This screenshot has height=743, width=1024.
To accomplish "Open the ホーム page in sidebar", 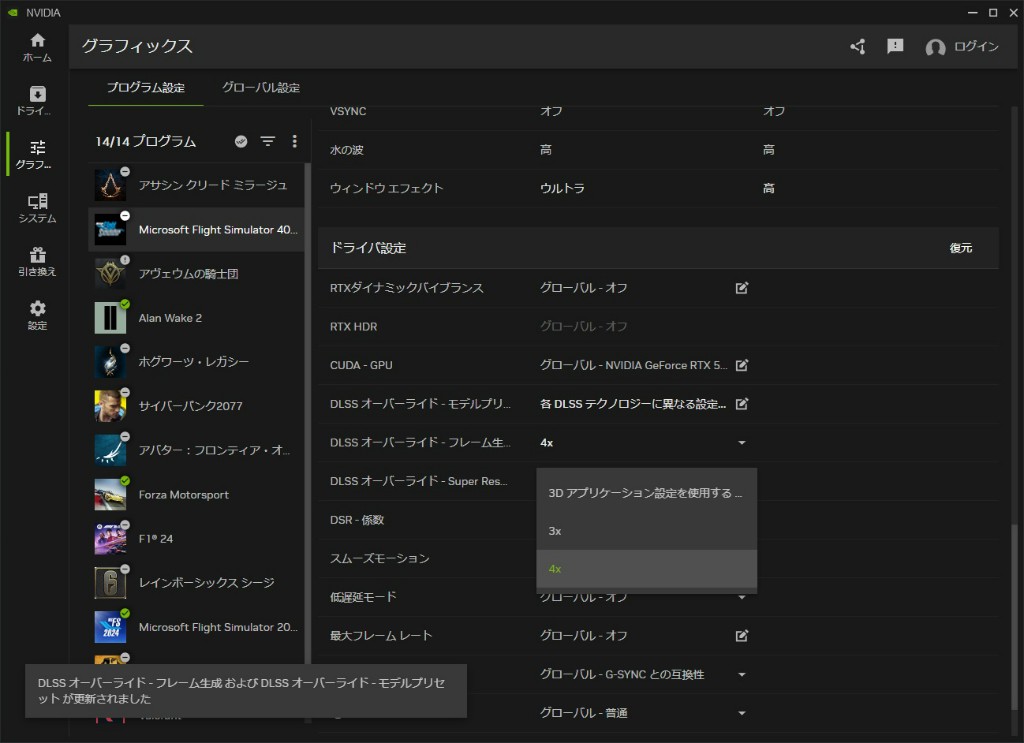I will (x=37, y=47).
